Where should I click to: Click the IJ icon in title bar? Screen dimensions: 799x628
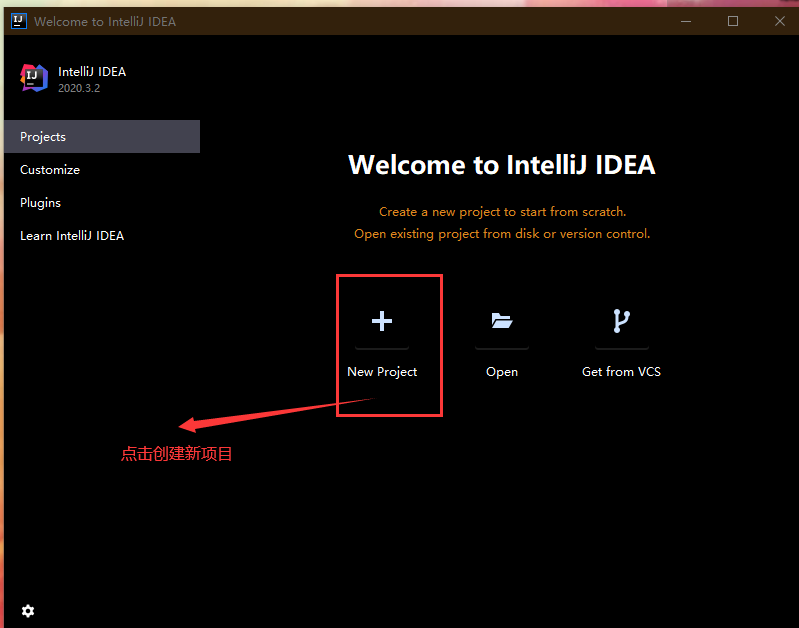(x=19, y=21)
